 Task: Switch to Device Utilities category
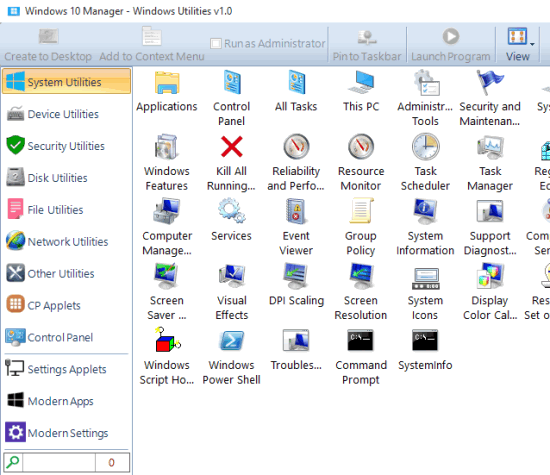click(x=66, y=114)
